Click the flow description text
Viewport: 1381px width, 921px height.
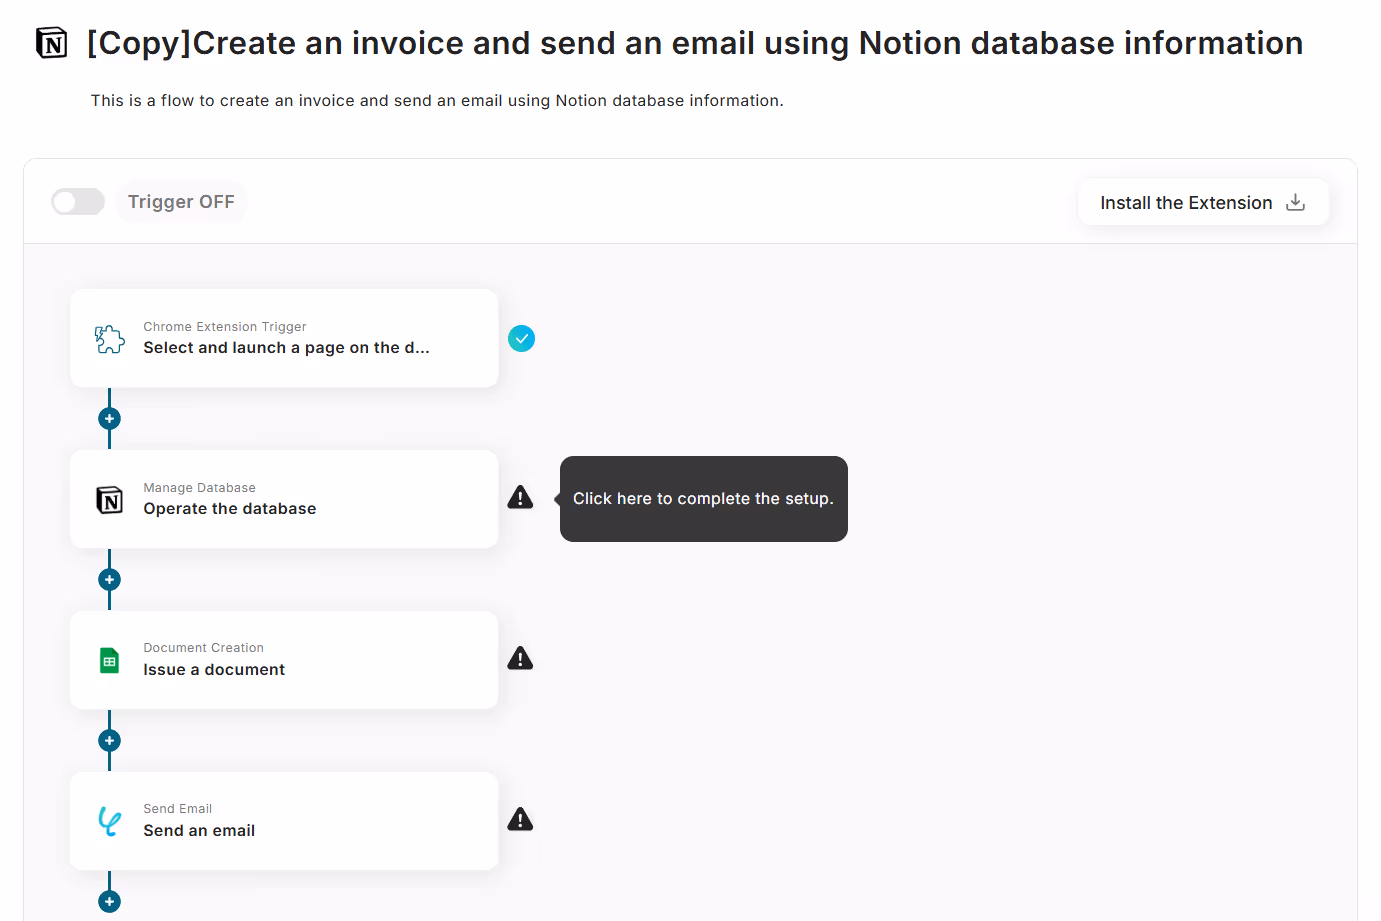tap(437, 101)
